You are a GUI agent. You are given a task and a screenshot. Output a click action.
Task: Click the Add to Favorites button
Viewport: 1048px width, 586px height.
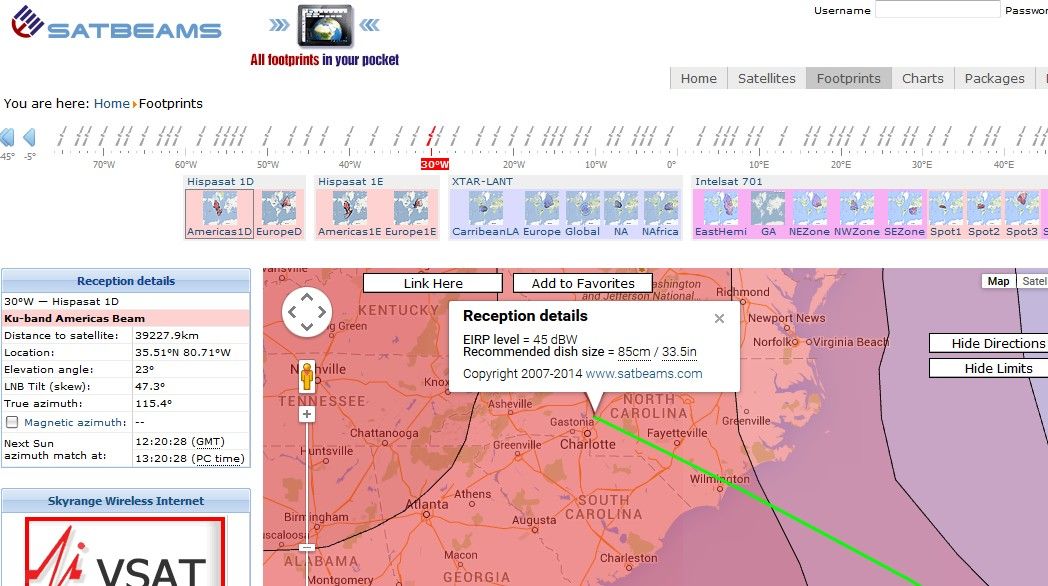pyautogui.click(x=583, y=283)
